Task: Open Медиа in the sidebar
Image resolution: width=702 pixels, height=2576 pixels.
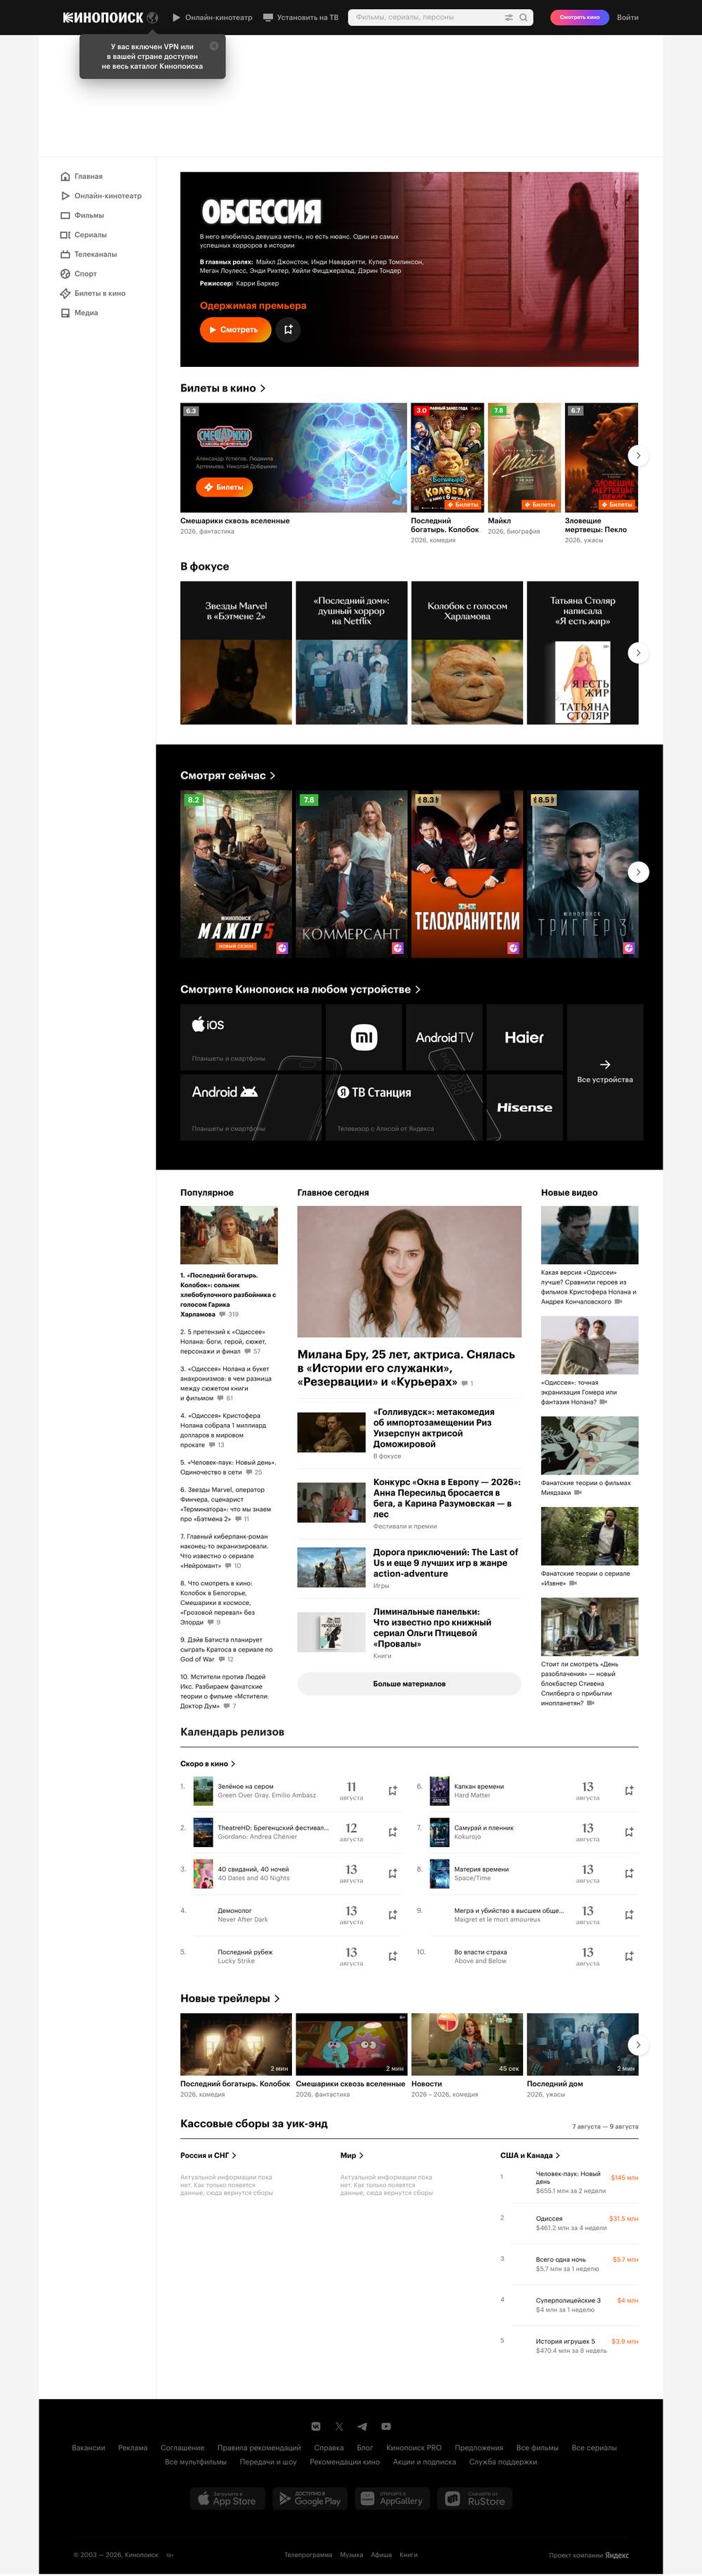Action: click(79, 313)
